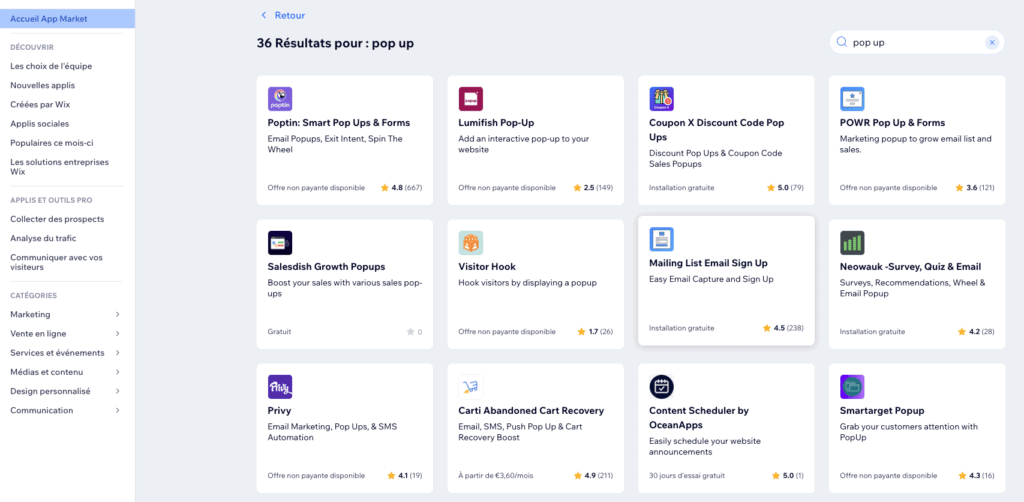Focus the search field containing pop up
The height and width of the screenshot is (502, 1024).
(x=916, y=42)
